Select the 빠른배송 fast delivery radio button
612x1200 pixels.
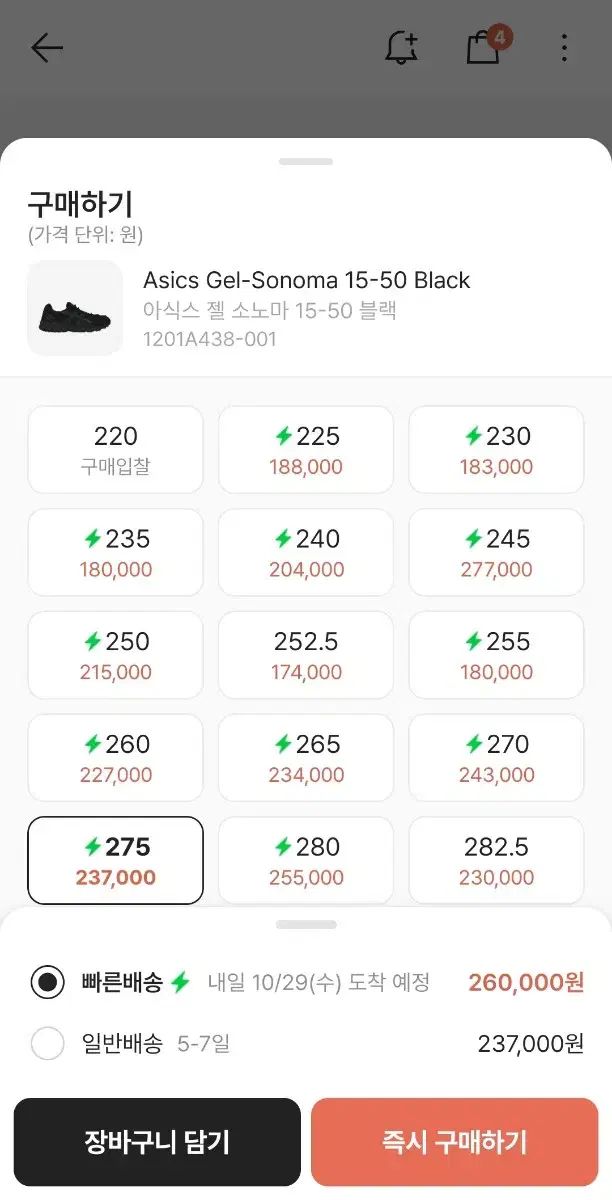(x=48, y=982)
